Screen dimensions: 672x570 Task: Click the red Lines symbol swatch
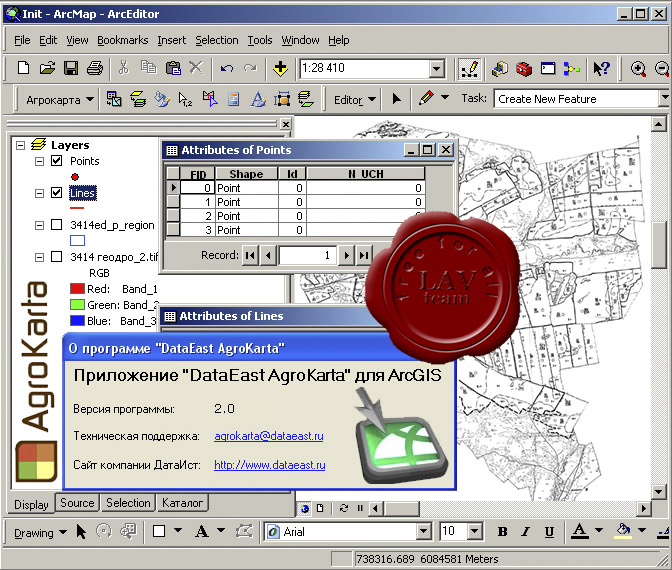pos(77,208)
